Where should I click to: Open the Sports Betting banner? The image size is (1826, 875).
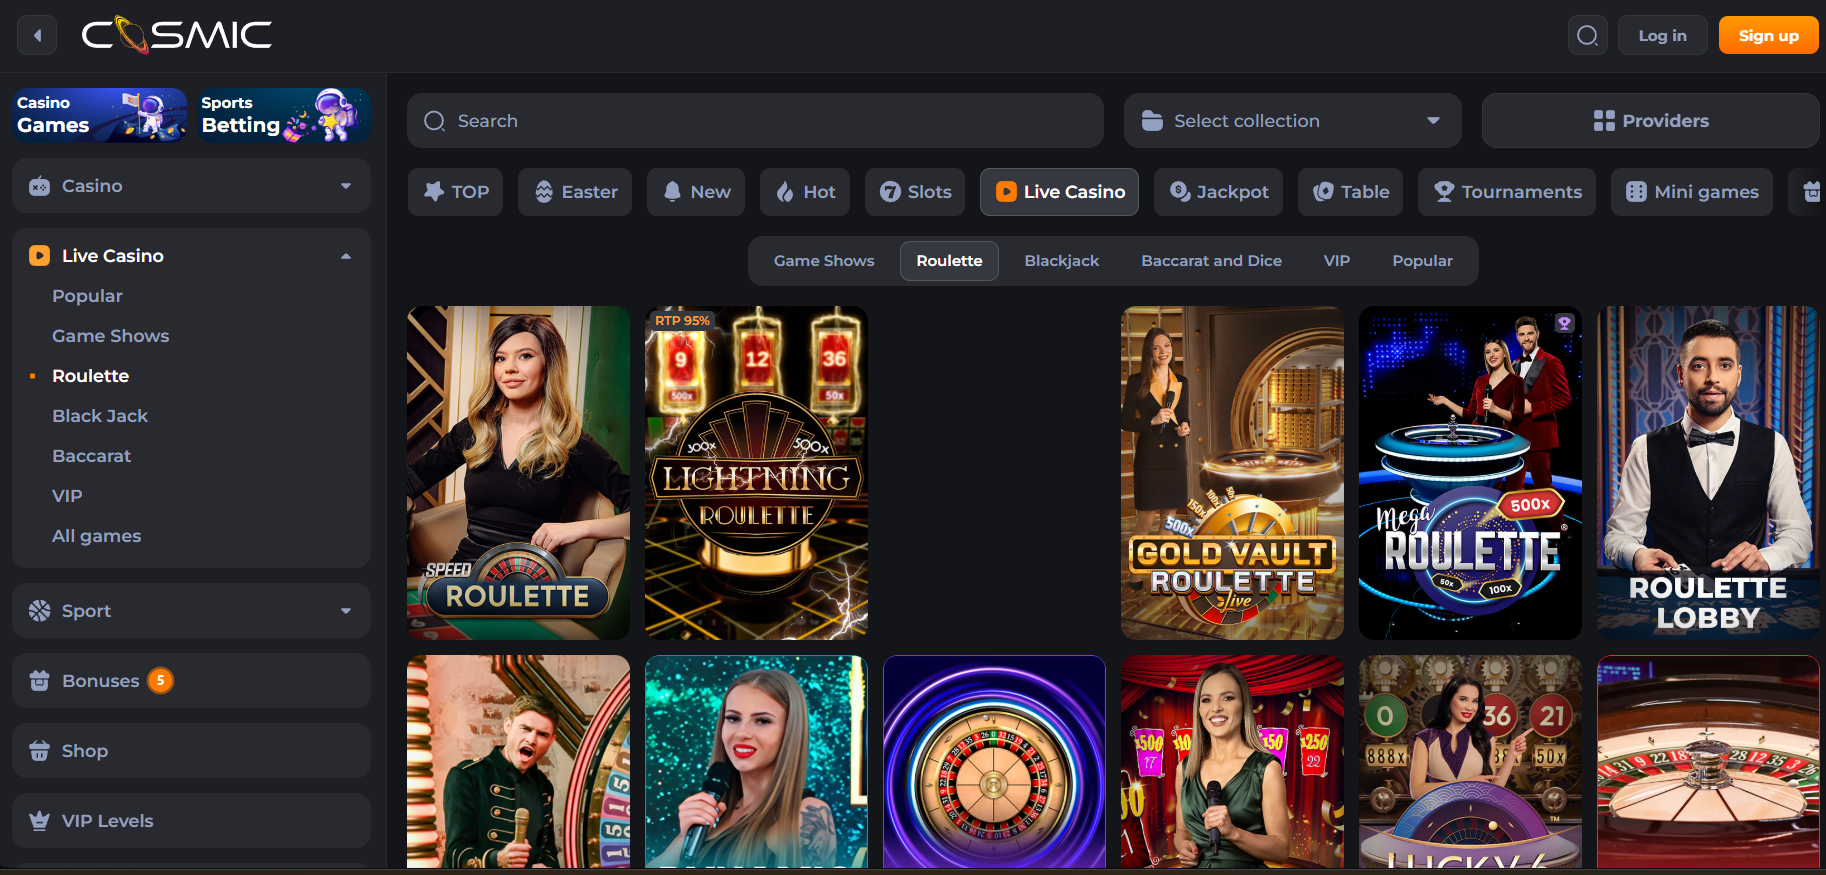click(283, 115)
